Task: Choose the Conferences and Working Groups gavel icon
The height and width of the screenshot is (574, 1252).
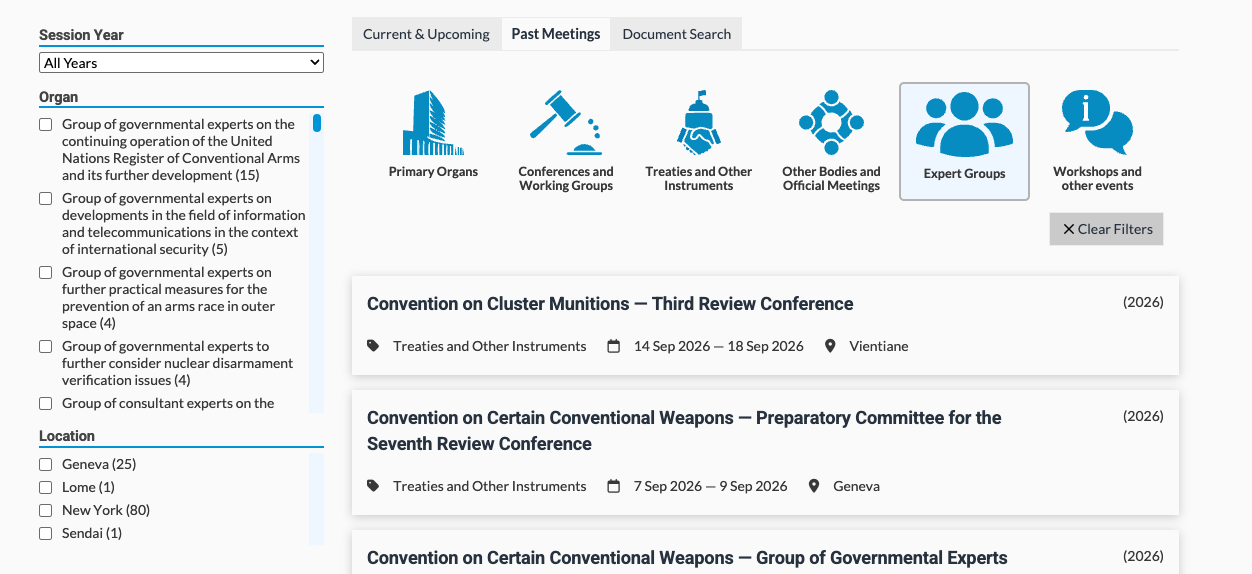Action: pos(566,123)
